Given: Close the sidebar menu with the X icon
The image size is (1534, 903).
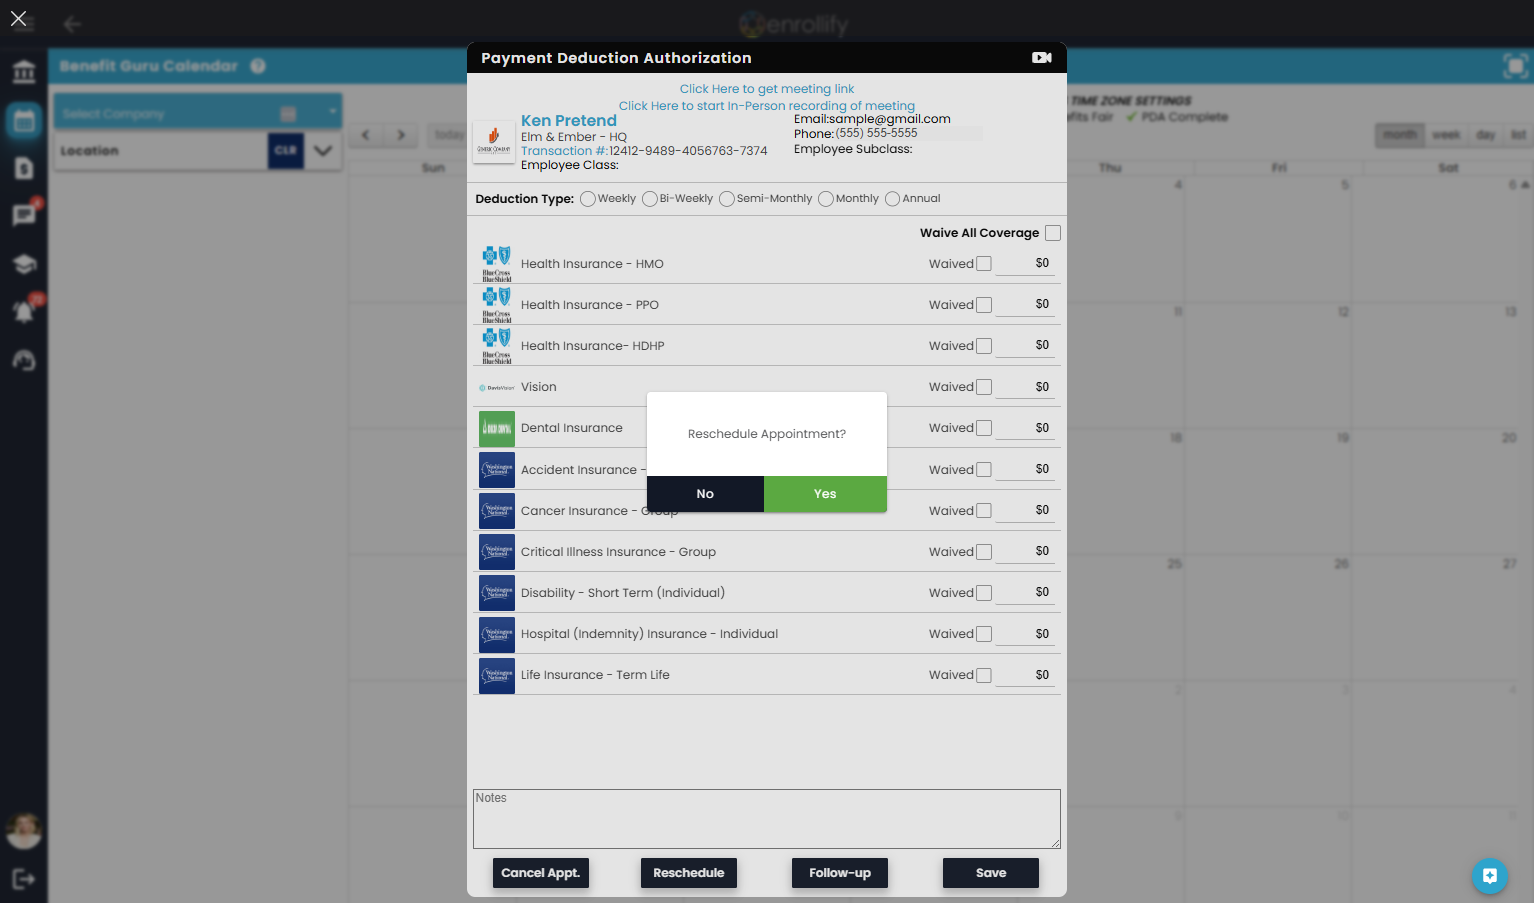Looking at the screenshot, I should coord(19,19).
